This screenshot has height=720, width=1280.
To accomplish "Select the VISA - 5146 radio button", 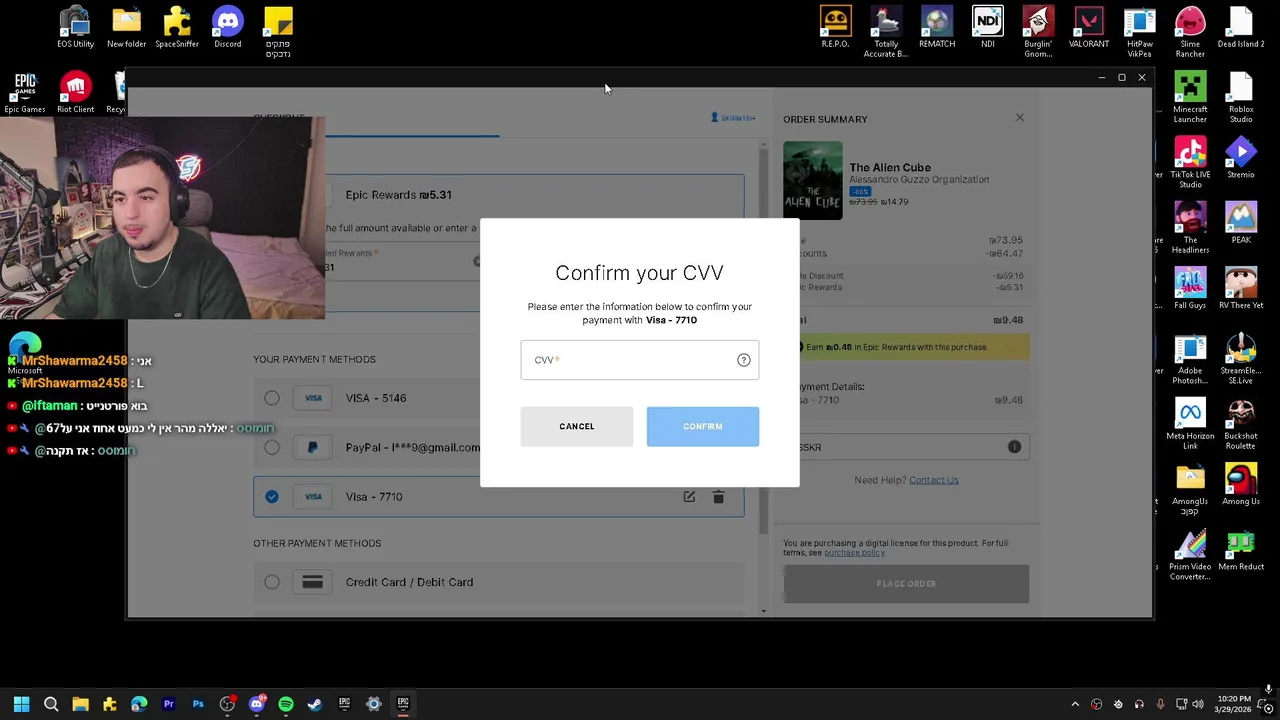I will point(272,398).
